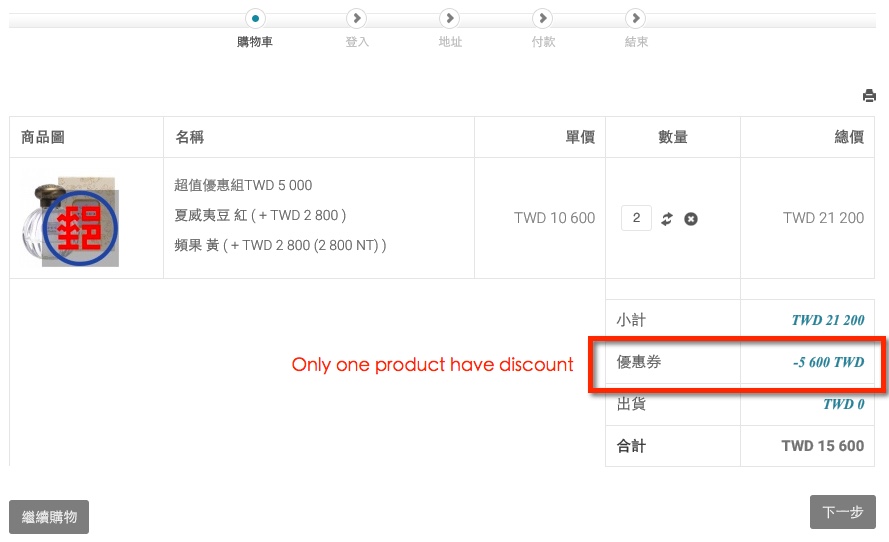
Task: Click the 地址 step arrow icon
Action: point(450,18)
